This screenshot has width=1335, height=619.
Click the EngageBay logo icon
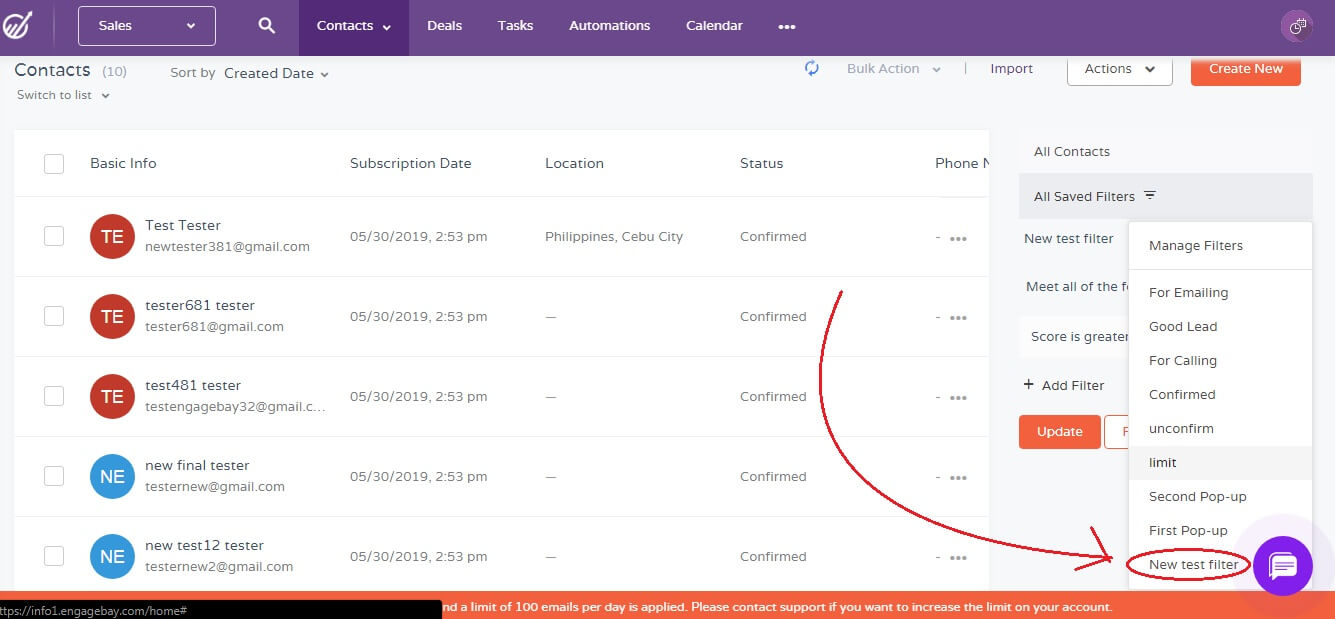16,26
